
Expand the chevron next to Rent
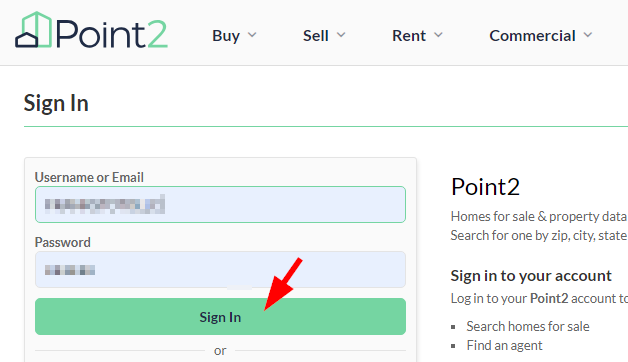(x=439, y=35)
